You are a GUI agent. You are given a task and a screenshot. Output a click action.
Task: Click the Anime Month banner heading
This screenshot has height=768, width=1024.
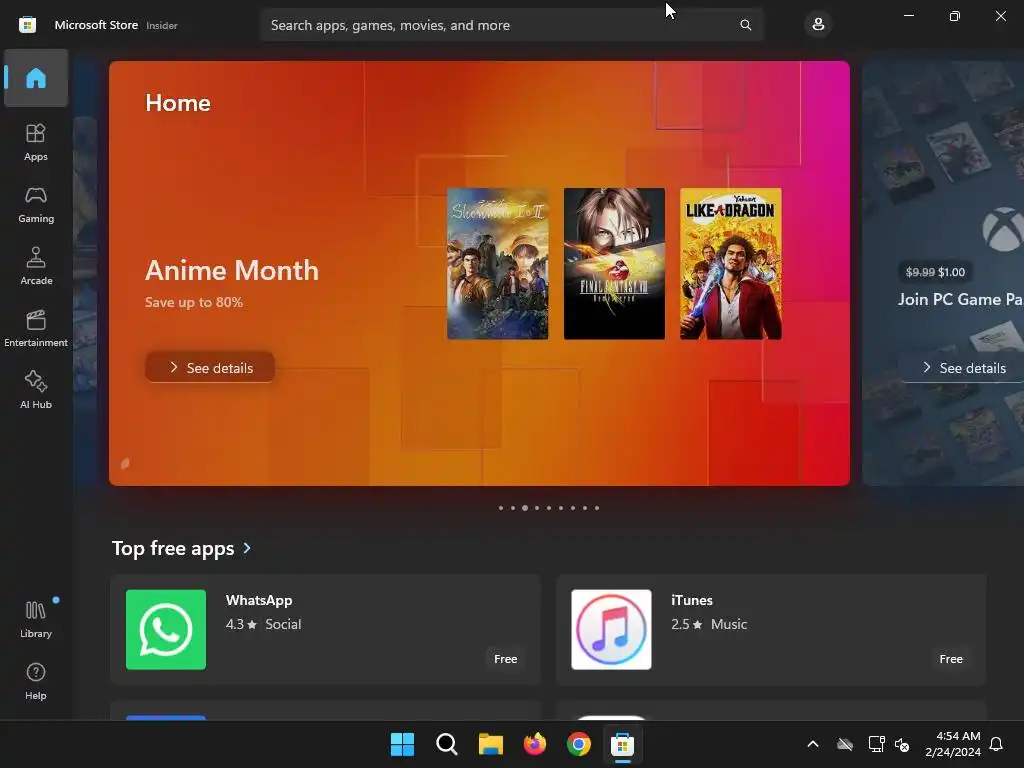click(232, 270)
